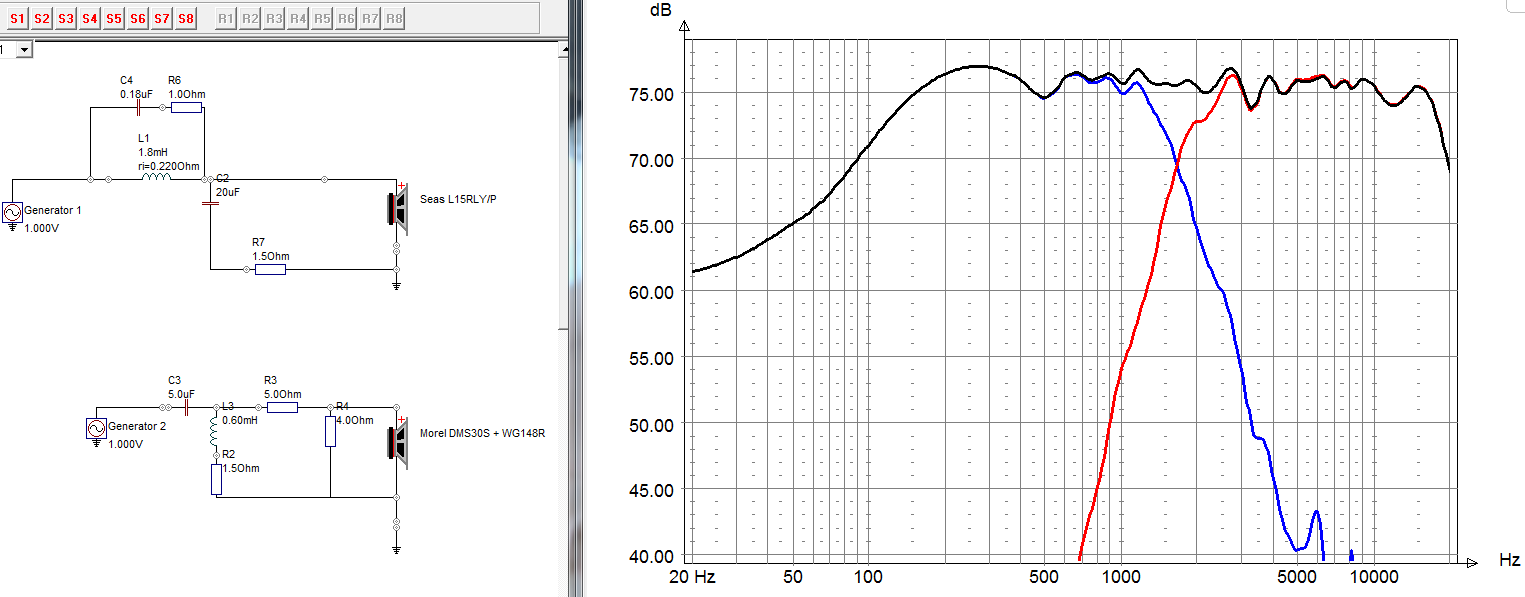Select capacitor C4 0.18uF symbol
The height and width of the screenshot is (597, 1525).
click(137, 105)
